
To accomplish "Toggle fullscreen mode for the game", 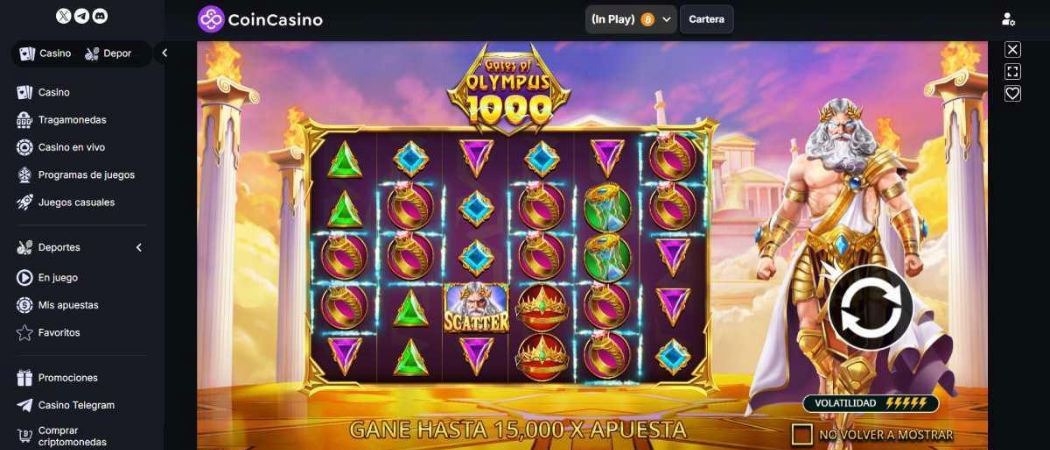I will (x=1012, y=72).
